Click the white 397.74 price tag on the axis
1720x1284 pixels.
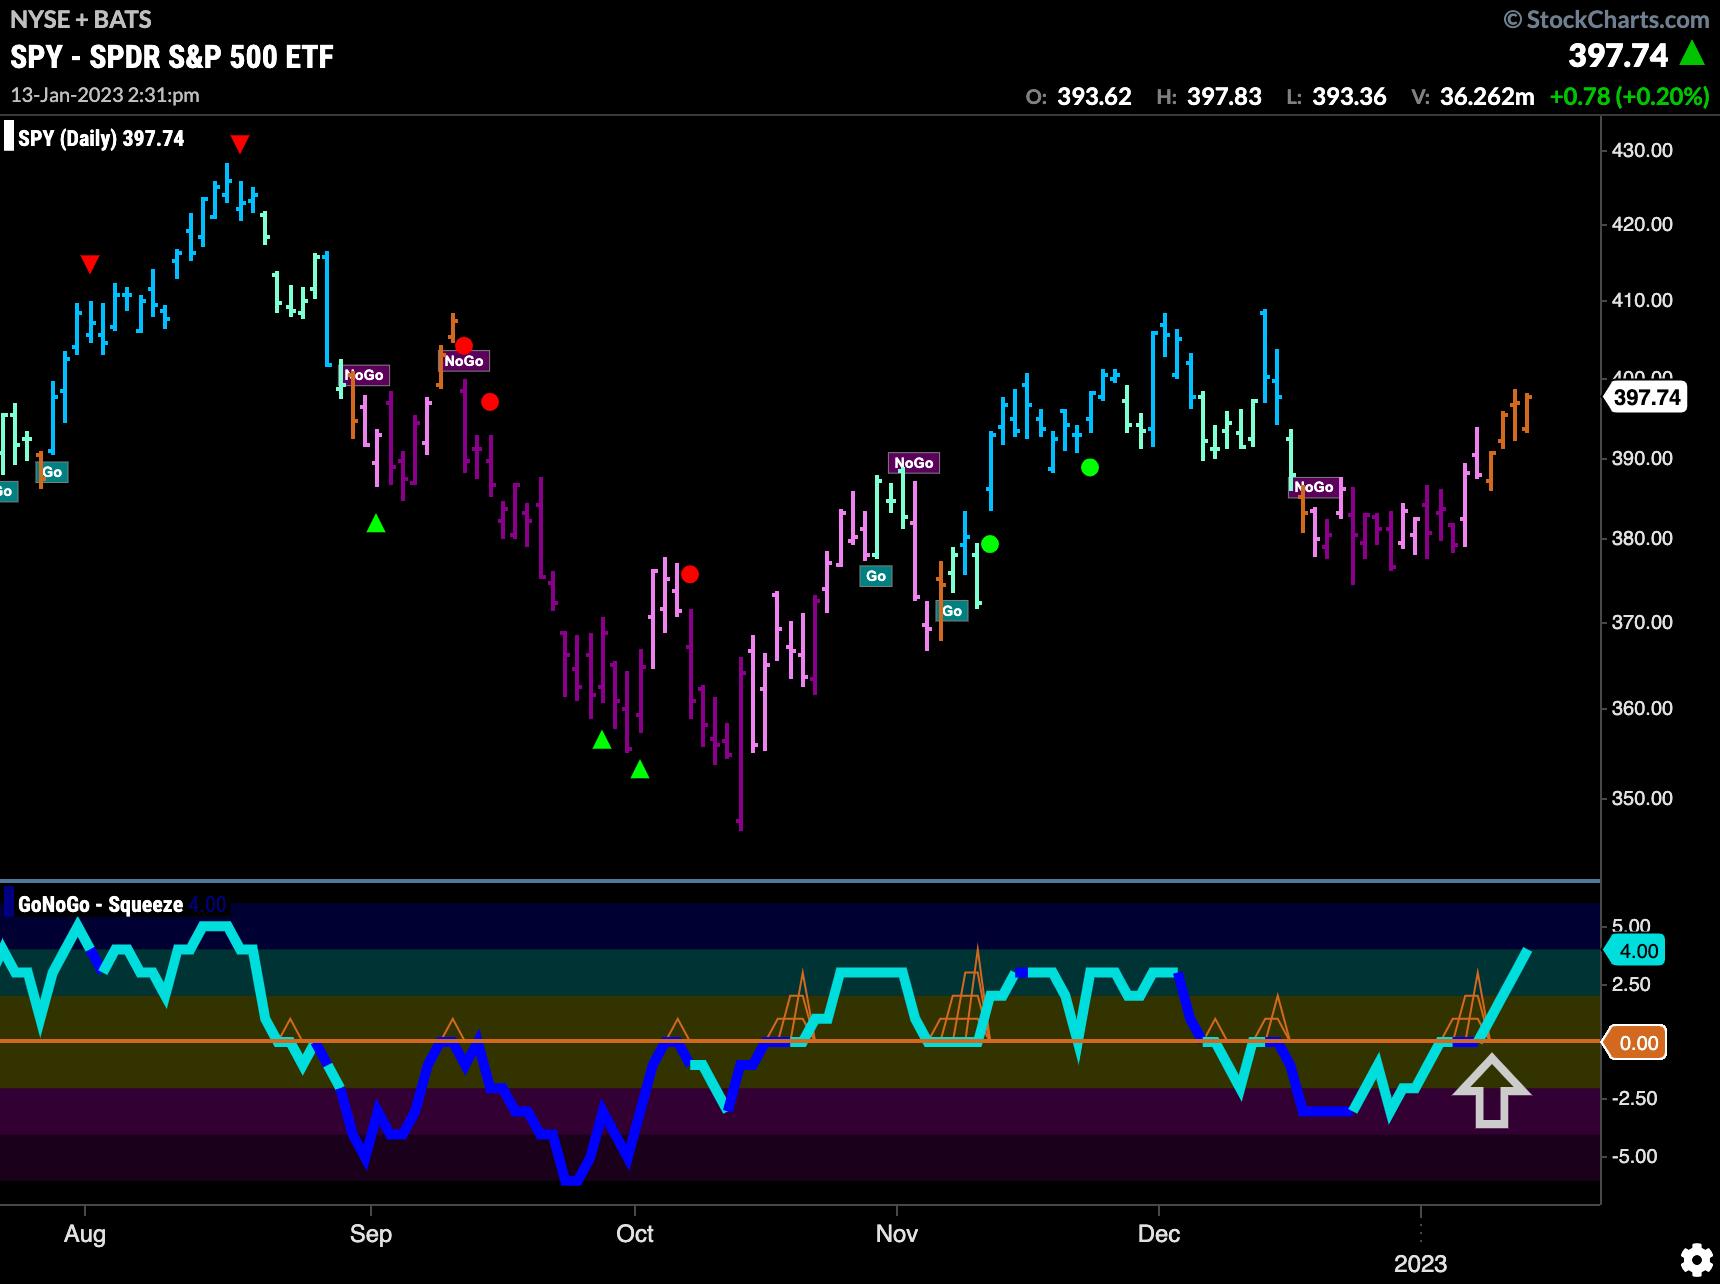point(1647,397)
